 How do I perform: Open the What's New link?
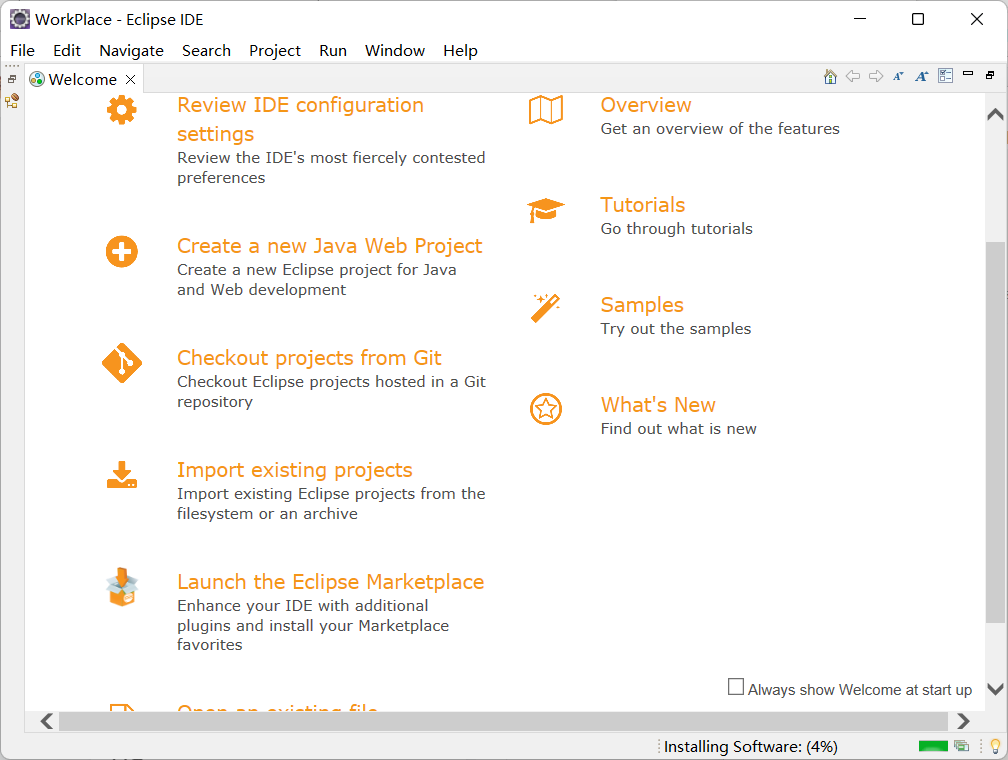pos(658,404)
